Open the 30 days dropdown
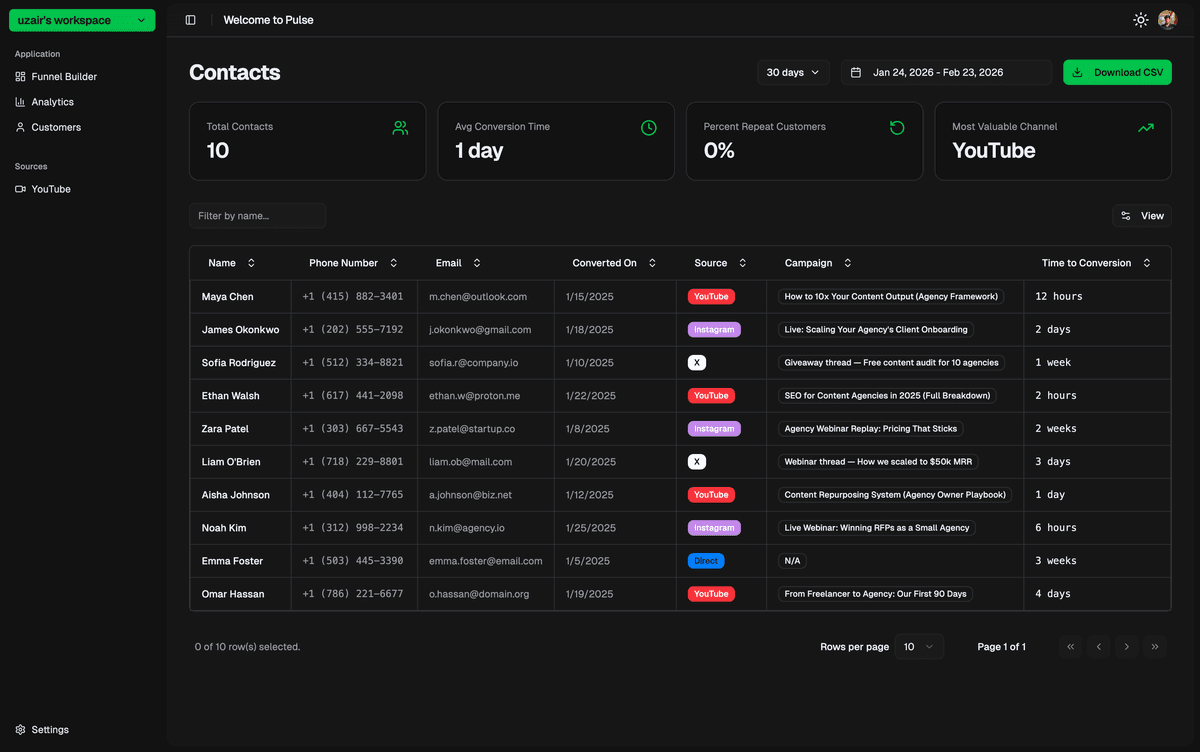Image resolution: width=1200 pixels, height=752 pixels. tap(793, 73)
